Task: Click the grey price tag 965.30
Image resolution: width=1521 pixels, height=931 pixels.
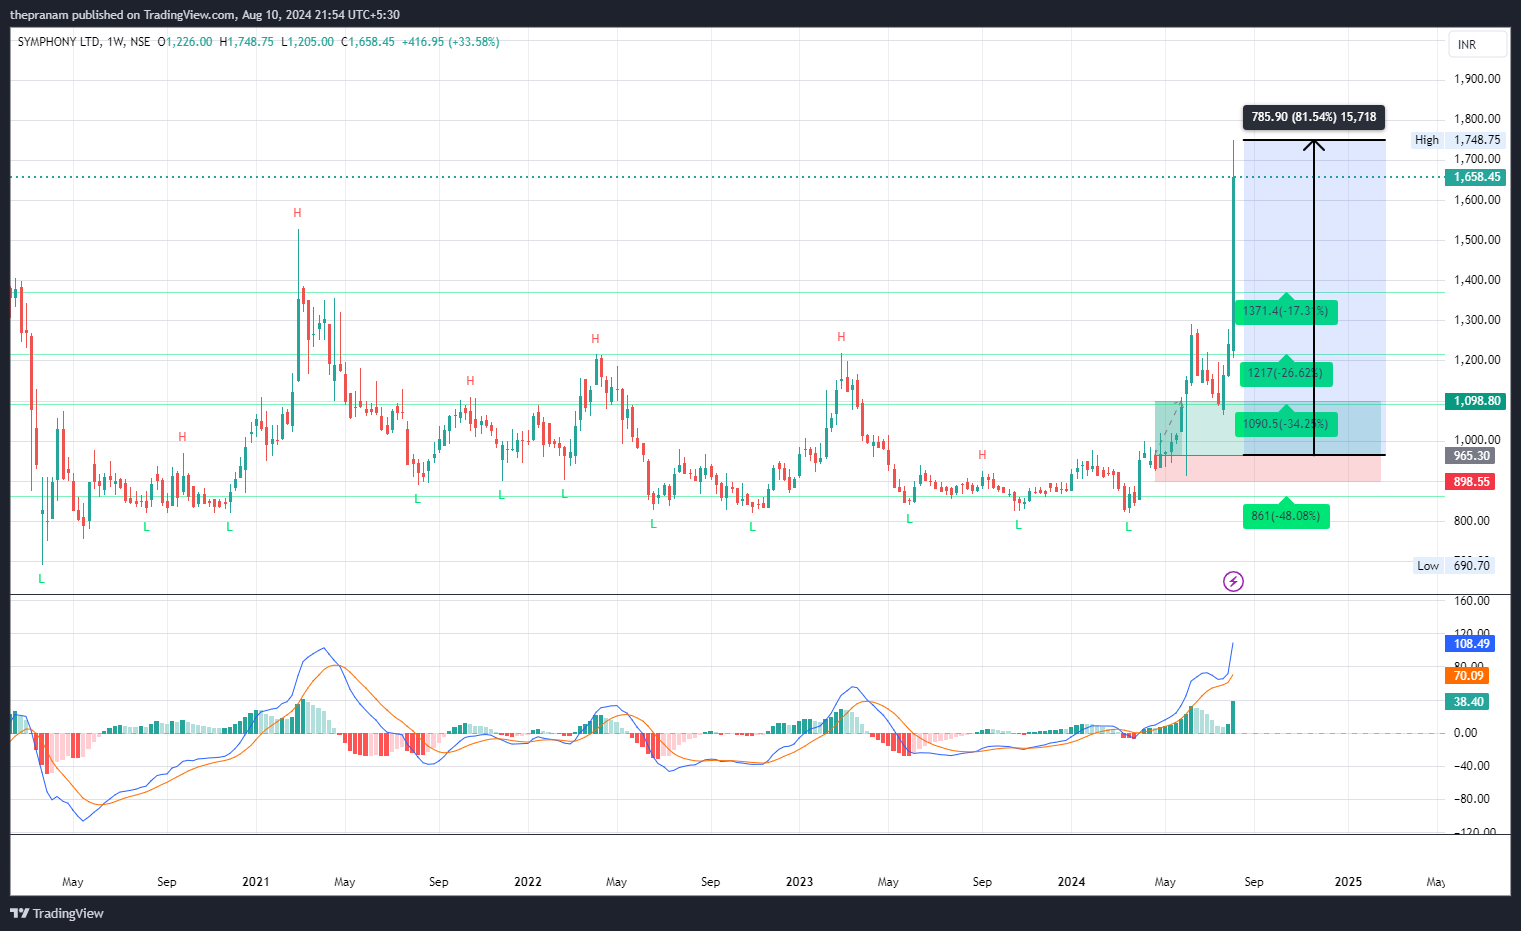Action: pyautogui.click(x=1471, y=456)
